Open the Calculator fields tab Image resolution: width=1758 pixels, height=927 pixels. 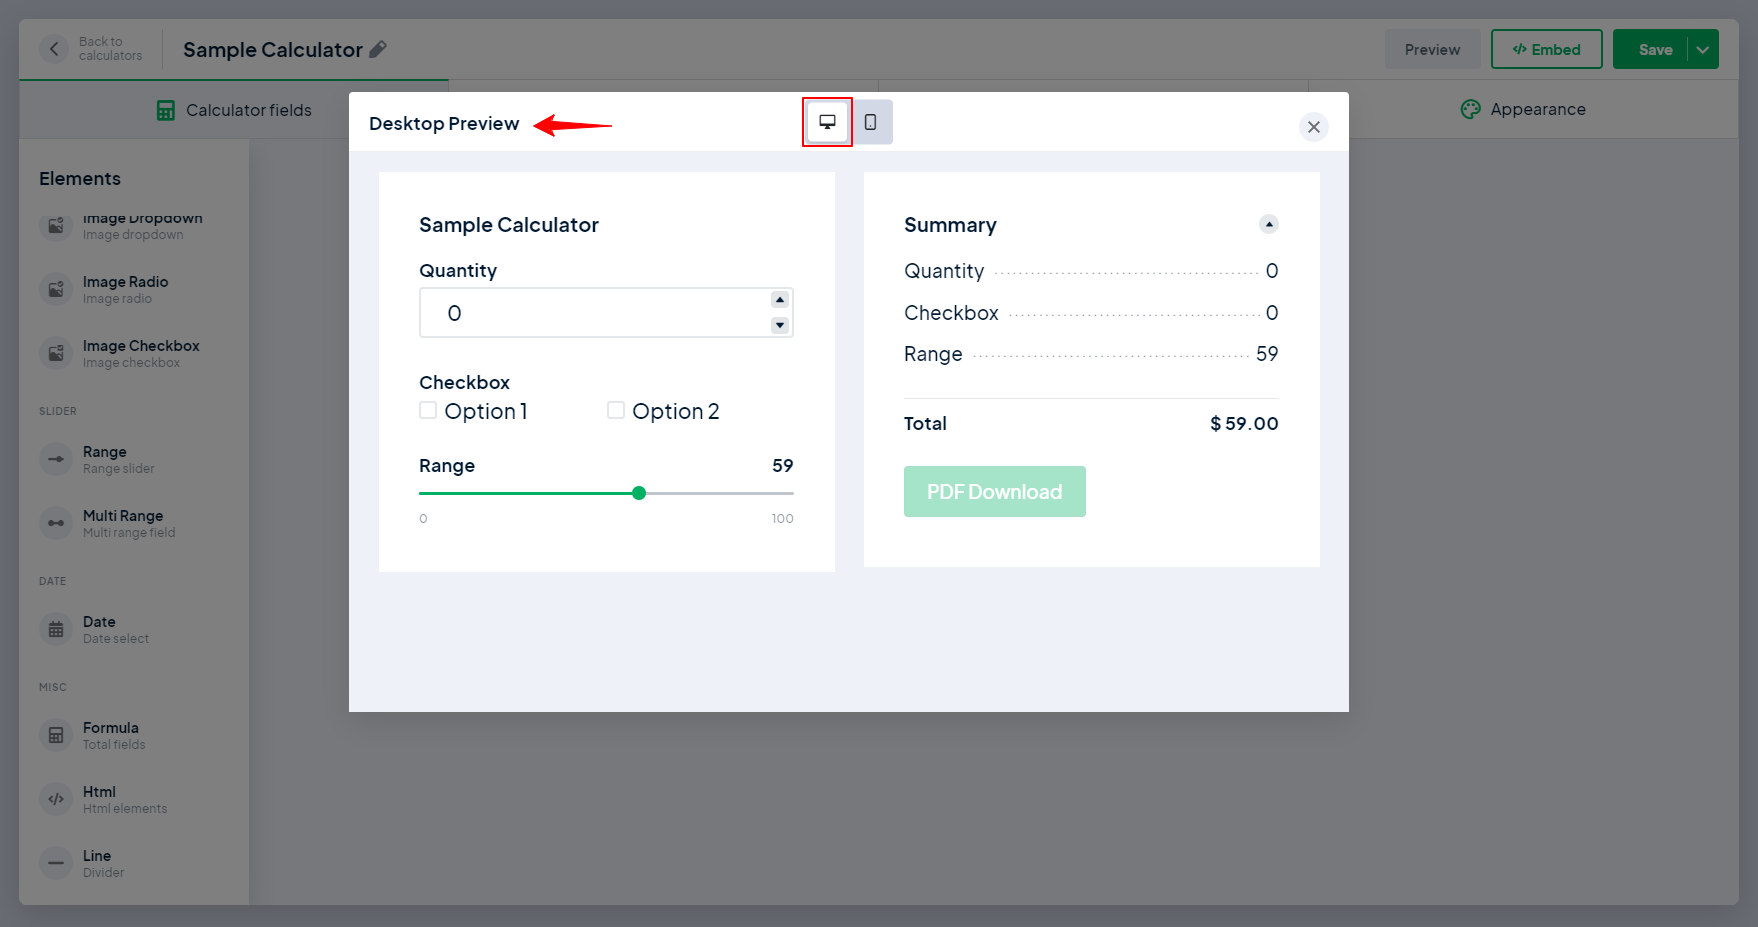234,110
